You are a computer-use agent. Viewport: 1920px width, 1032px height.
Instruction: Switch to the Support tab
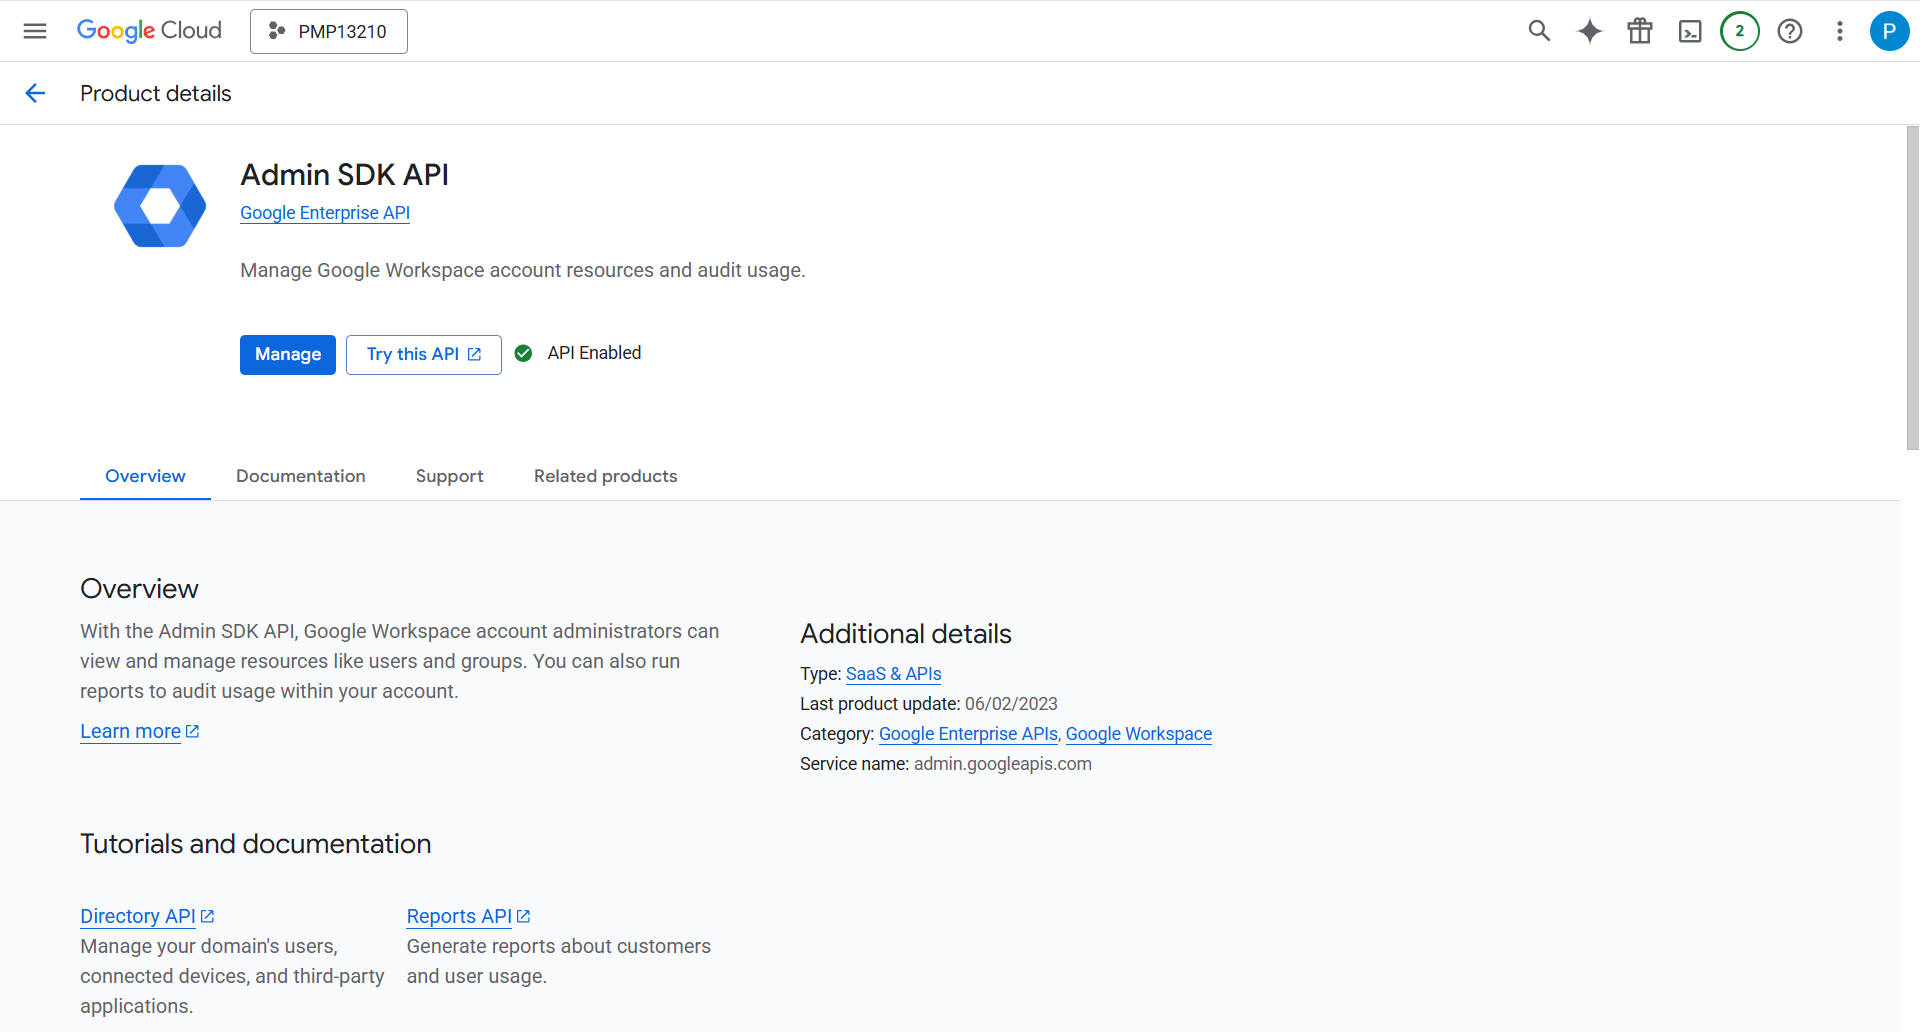(449, 476)
